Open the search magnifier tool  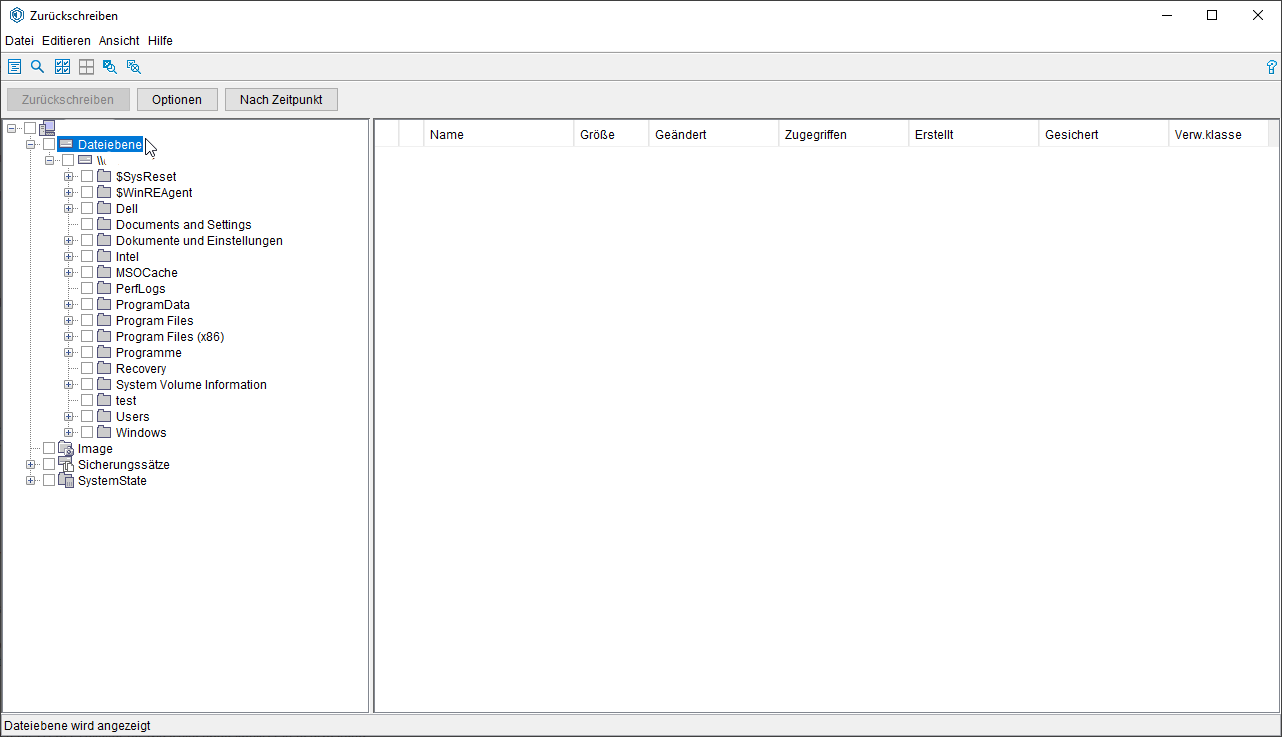pos(38,67)
